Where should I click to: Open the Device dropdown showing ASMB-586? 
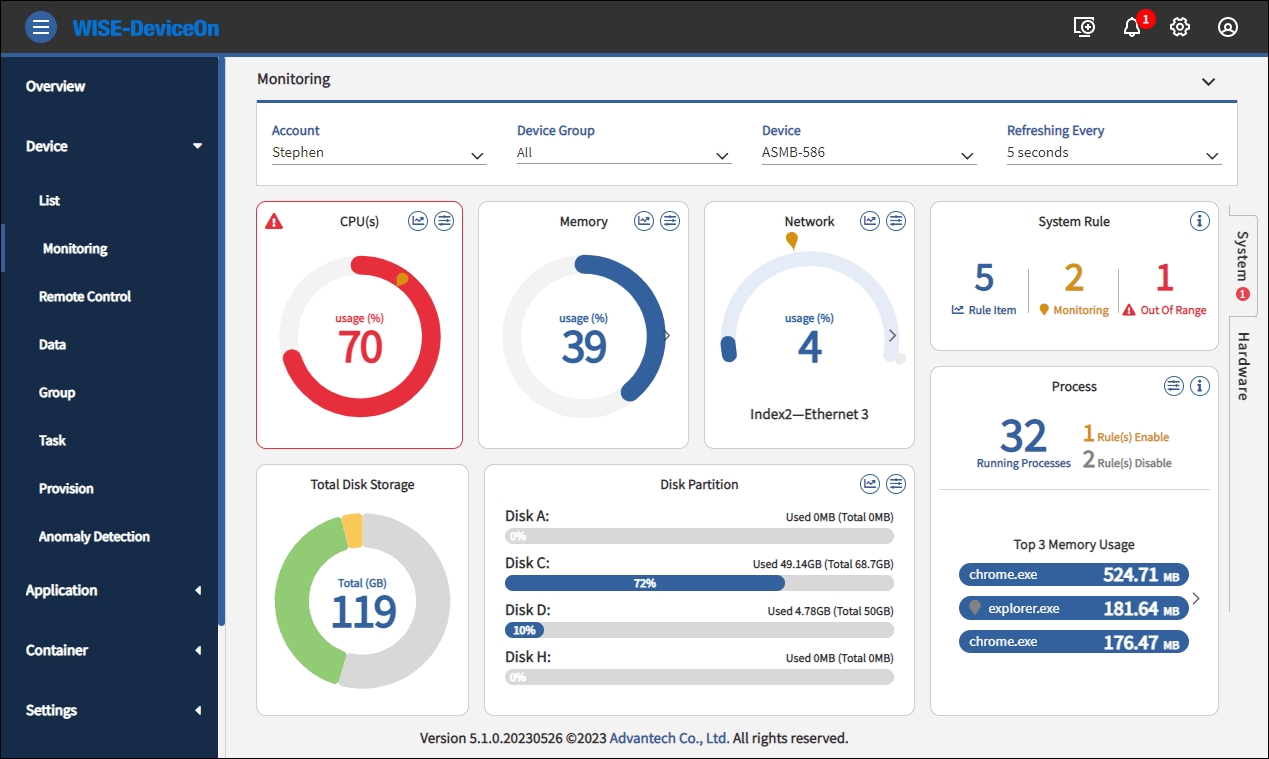(868, 154)
